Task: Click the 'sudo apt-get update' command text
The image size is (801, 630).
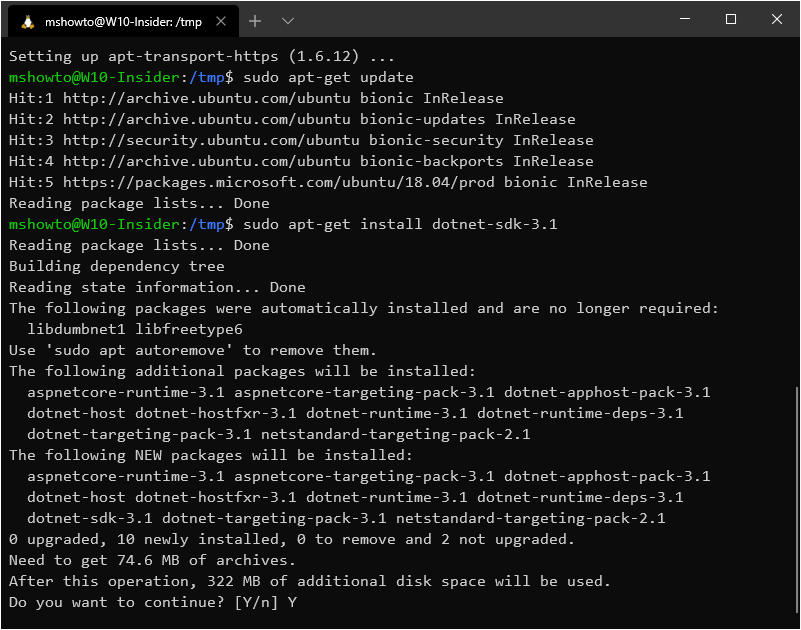Action: [x=328, y=78]
